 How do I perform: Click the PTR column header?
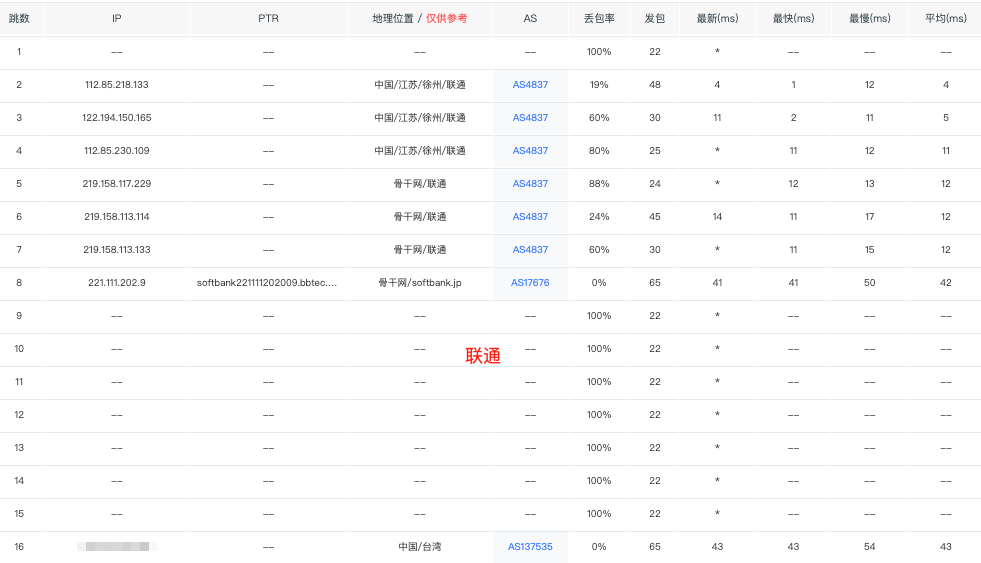268,18
